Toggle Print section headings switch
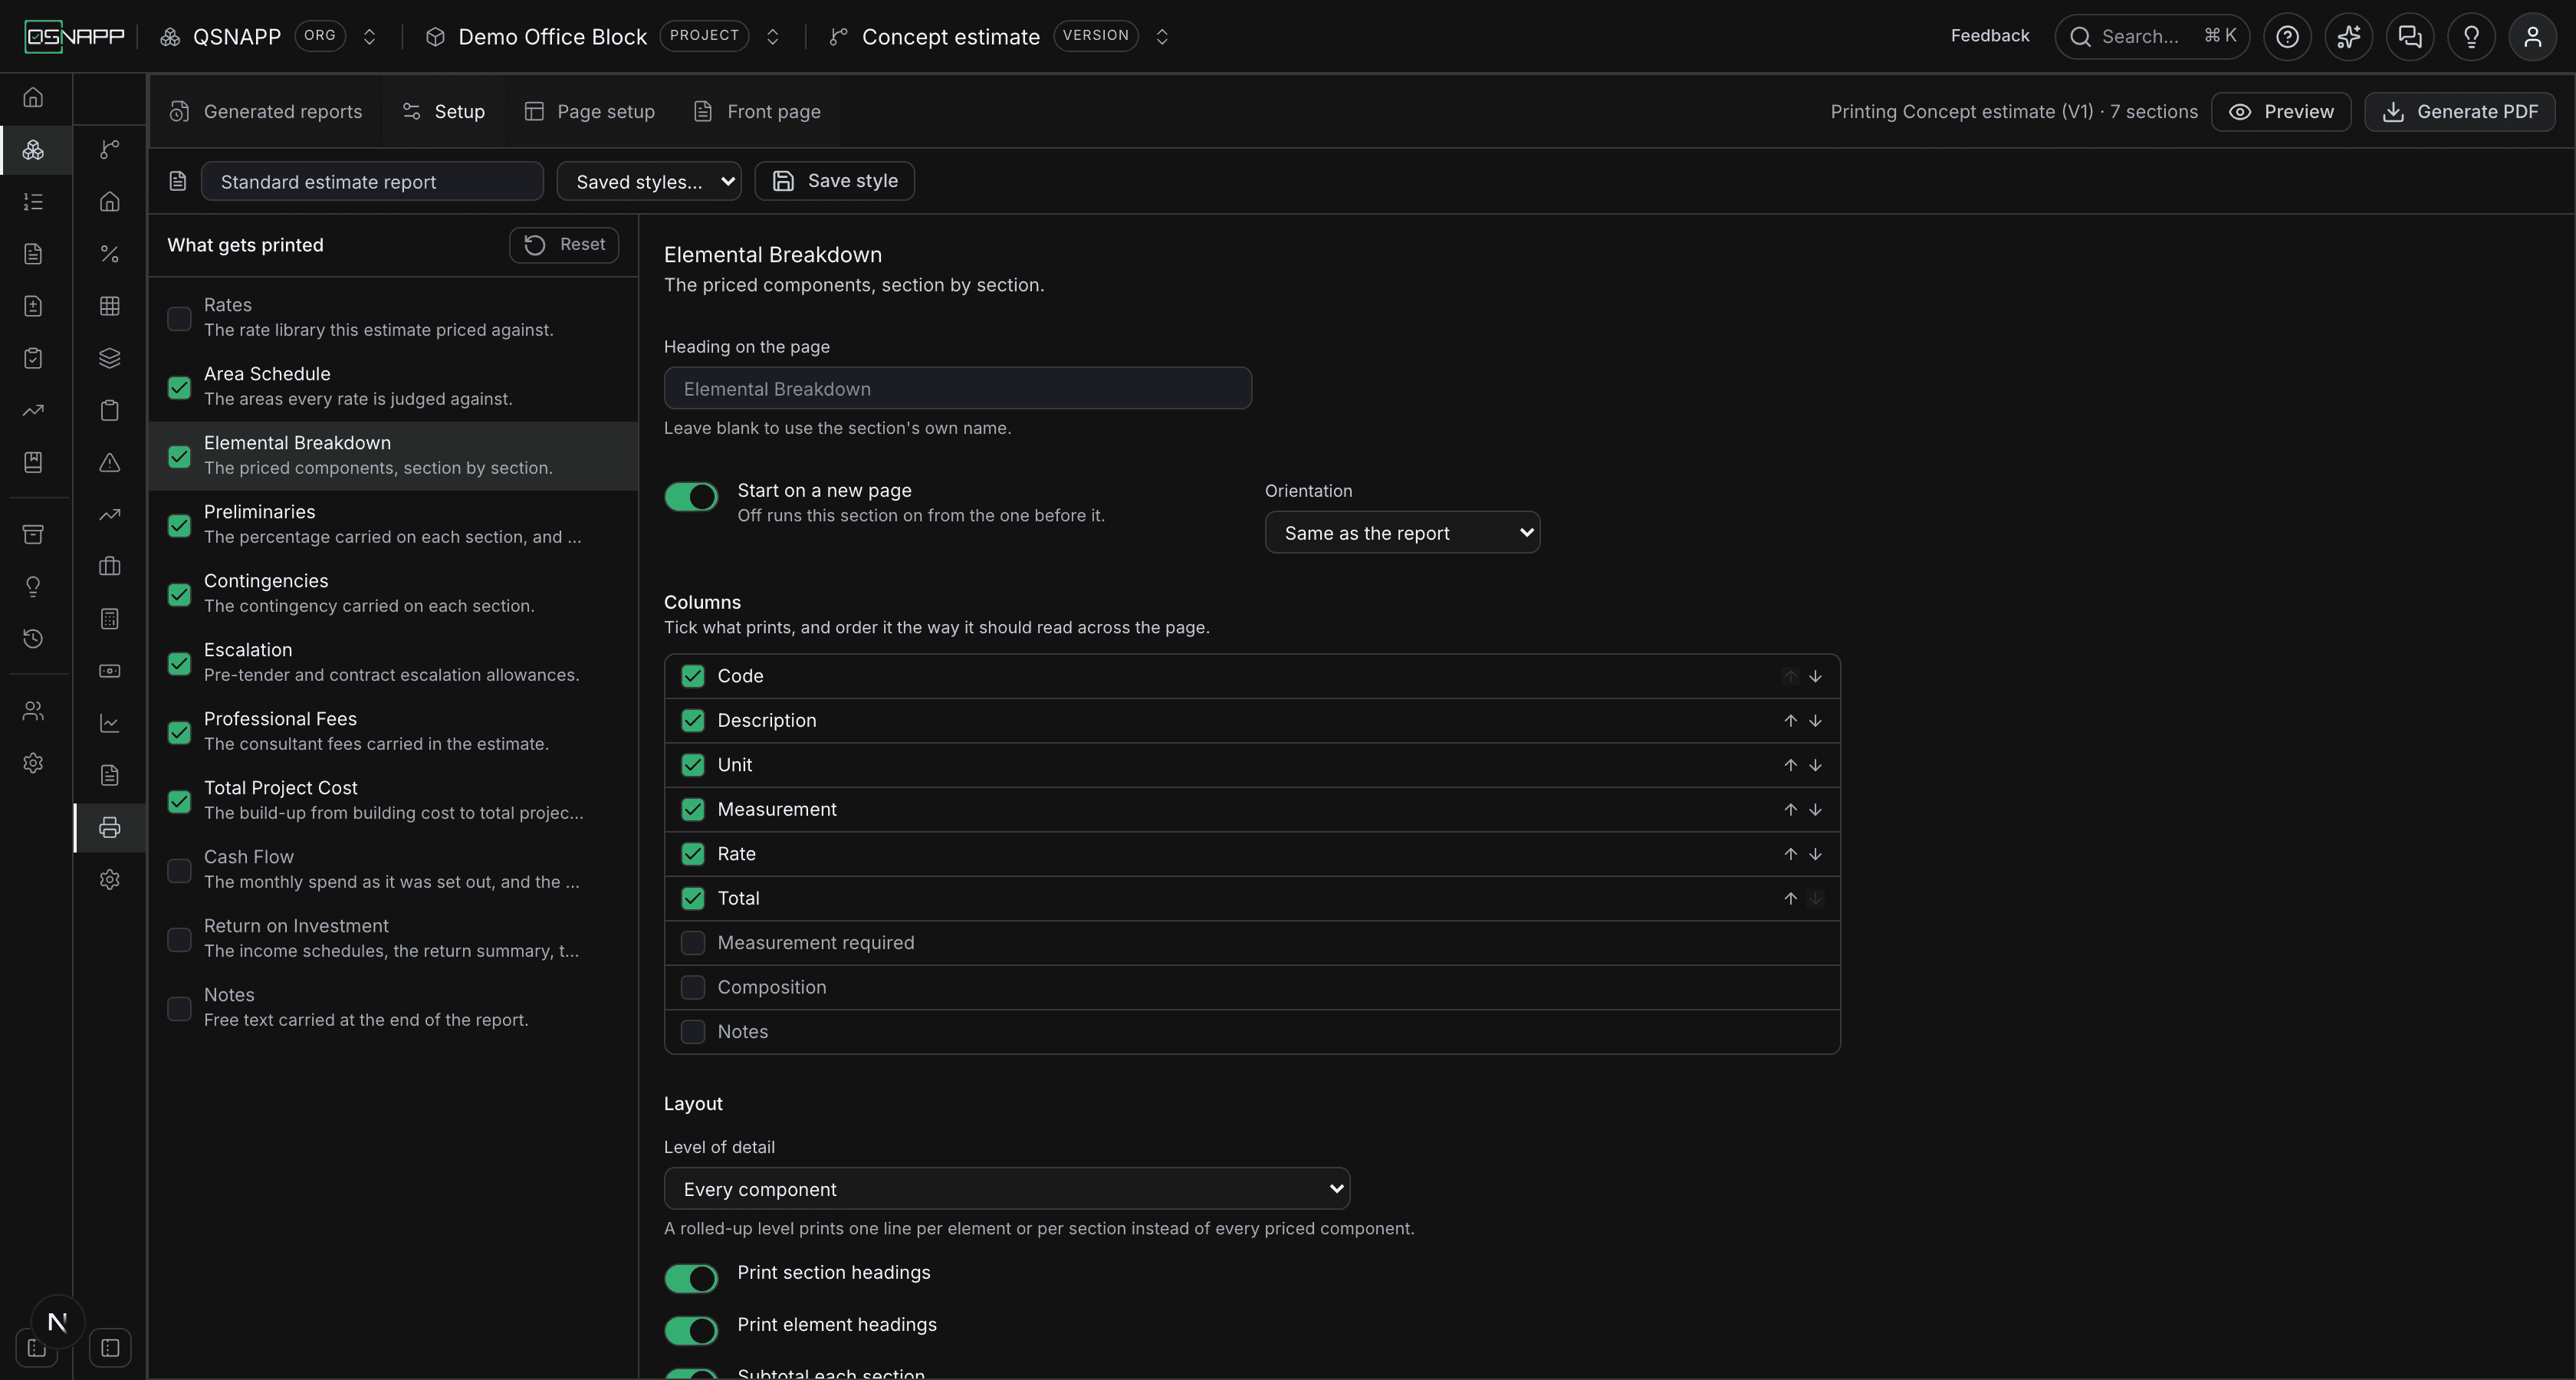The height and width of the screenshot is (1380, 2576). coord(691,1278)
